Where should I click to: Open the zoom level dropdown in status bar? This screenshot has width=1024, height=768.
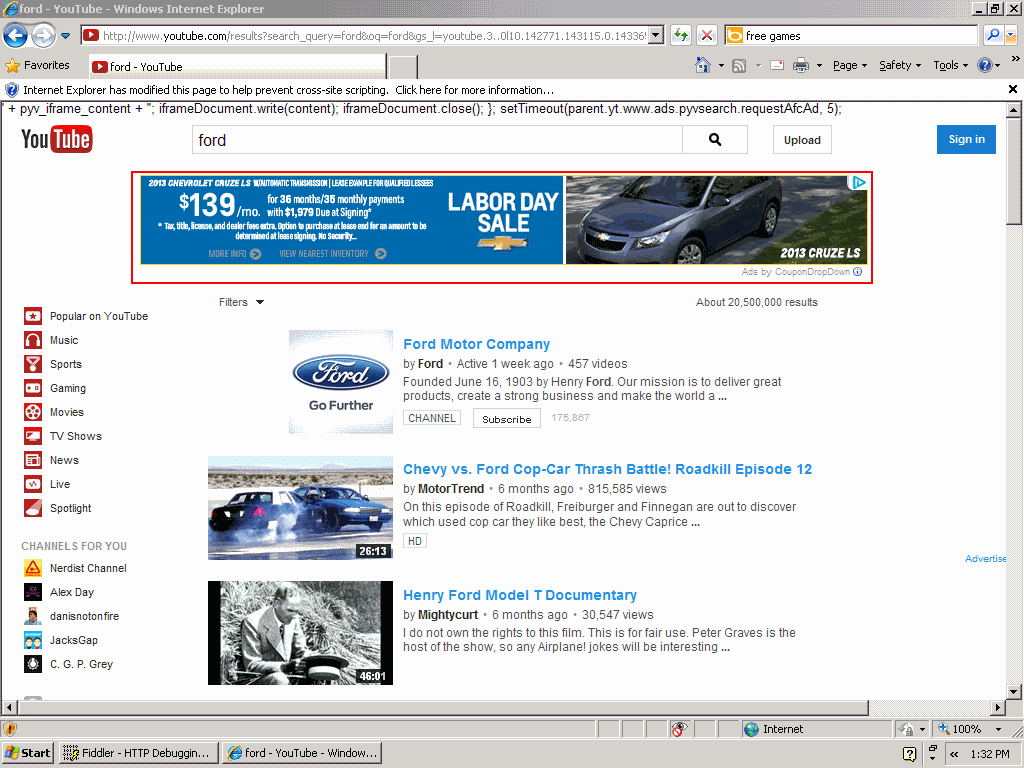coord(998,729)
